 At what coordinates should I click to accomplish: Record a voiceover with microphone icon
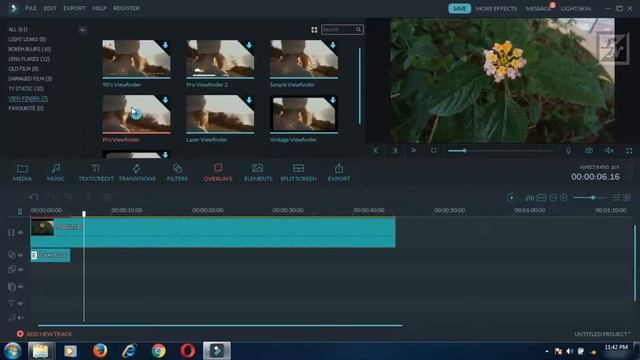coord(568,151)
